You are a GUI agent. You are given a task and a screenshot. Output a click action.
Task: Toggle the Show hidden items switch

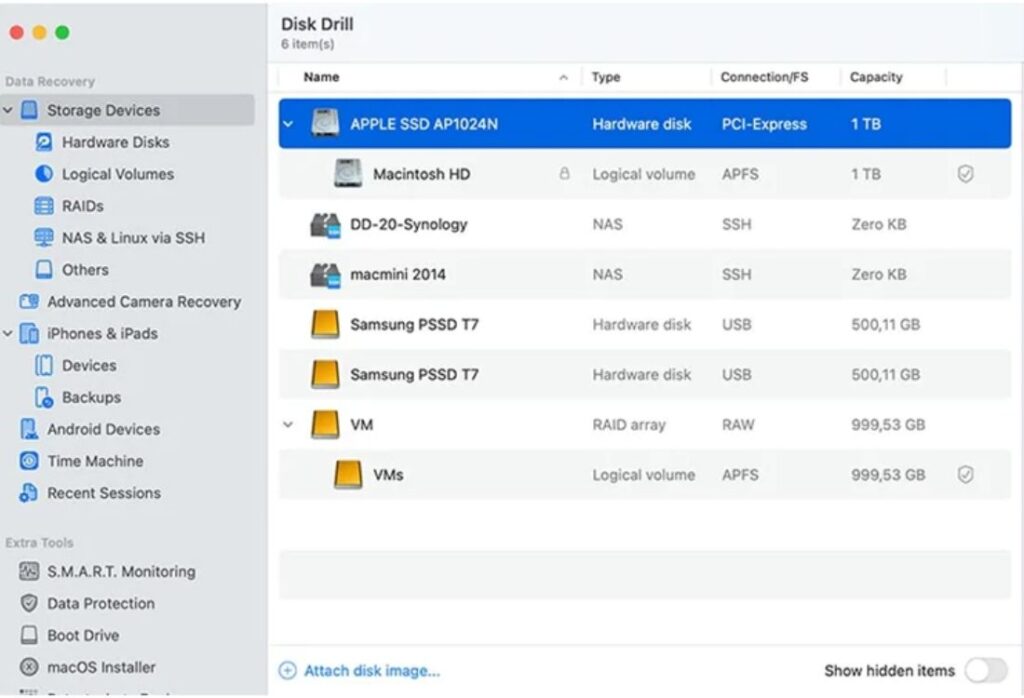pos(984,670)
